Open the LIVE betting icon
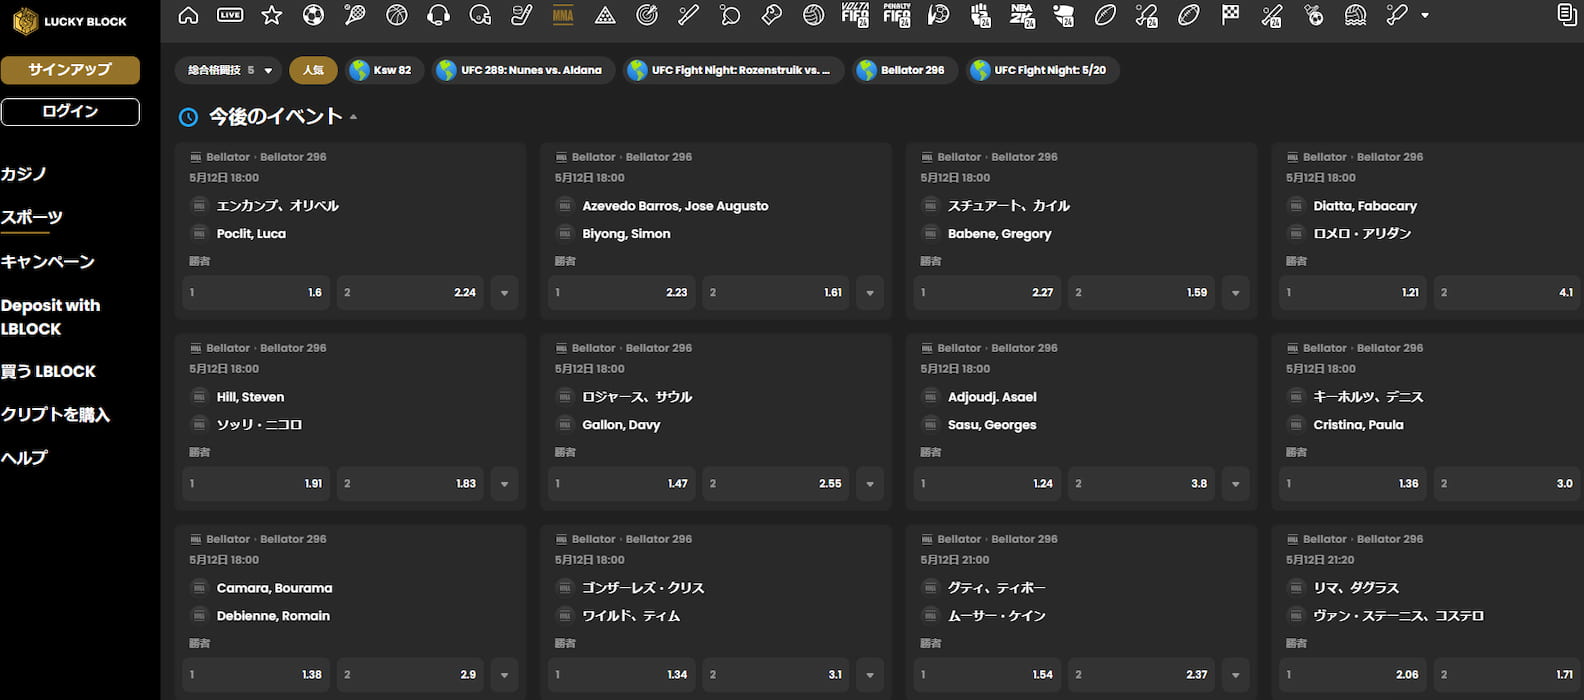 230,15
